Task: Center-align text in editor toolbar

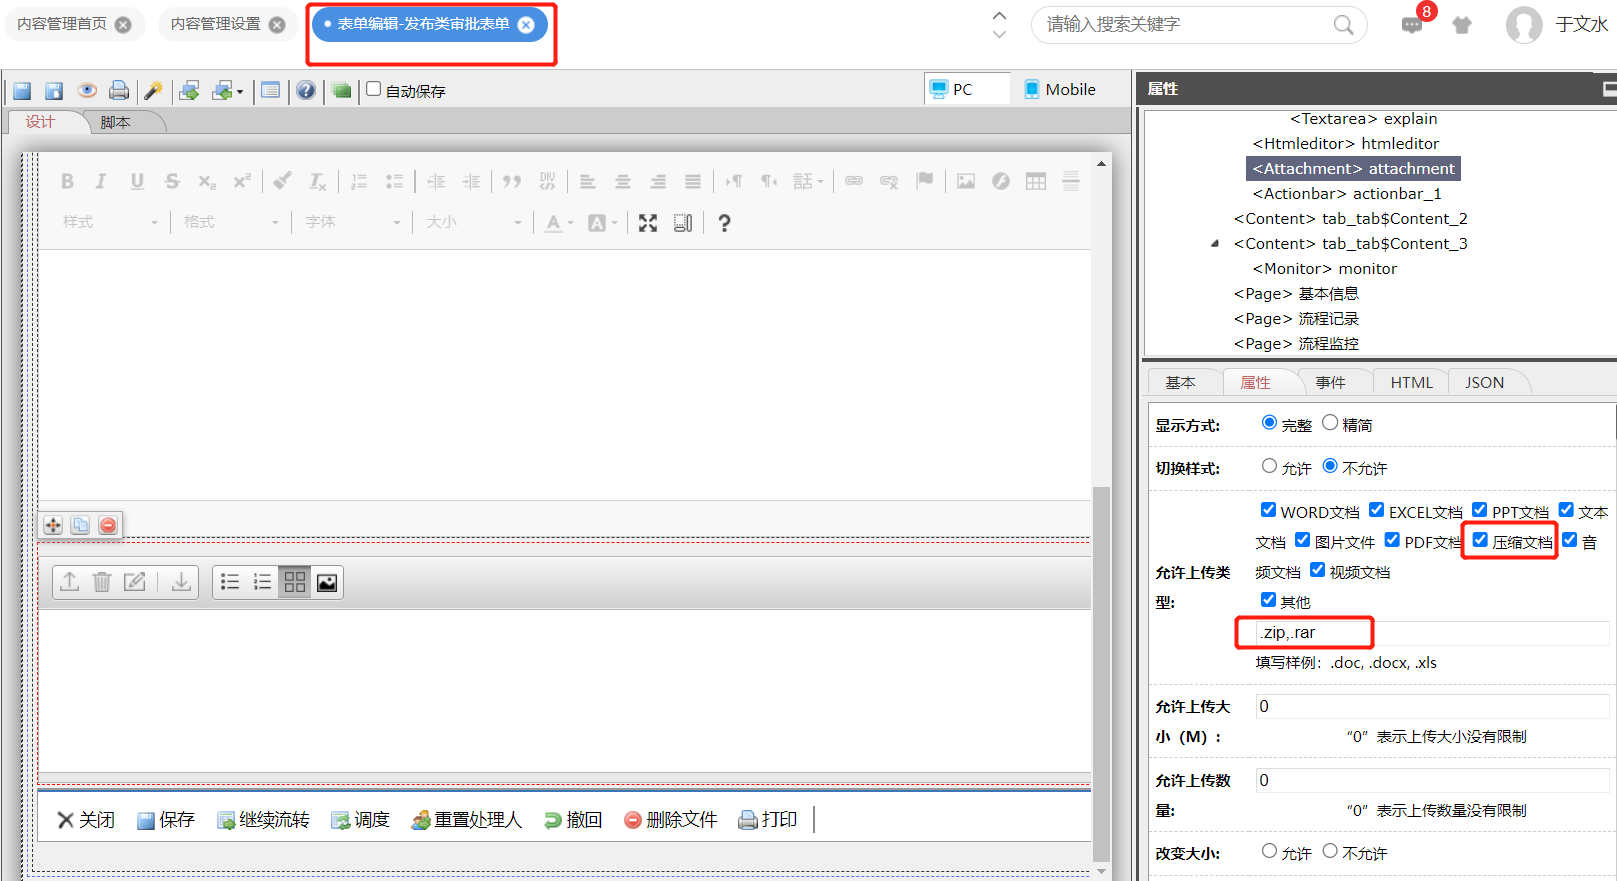Action: pos(622,181)
